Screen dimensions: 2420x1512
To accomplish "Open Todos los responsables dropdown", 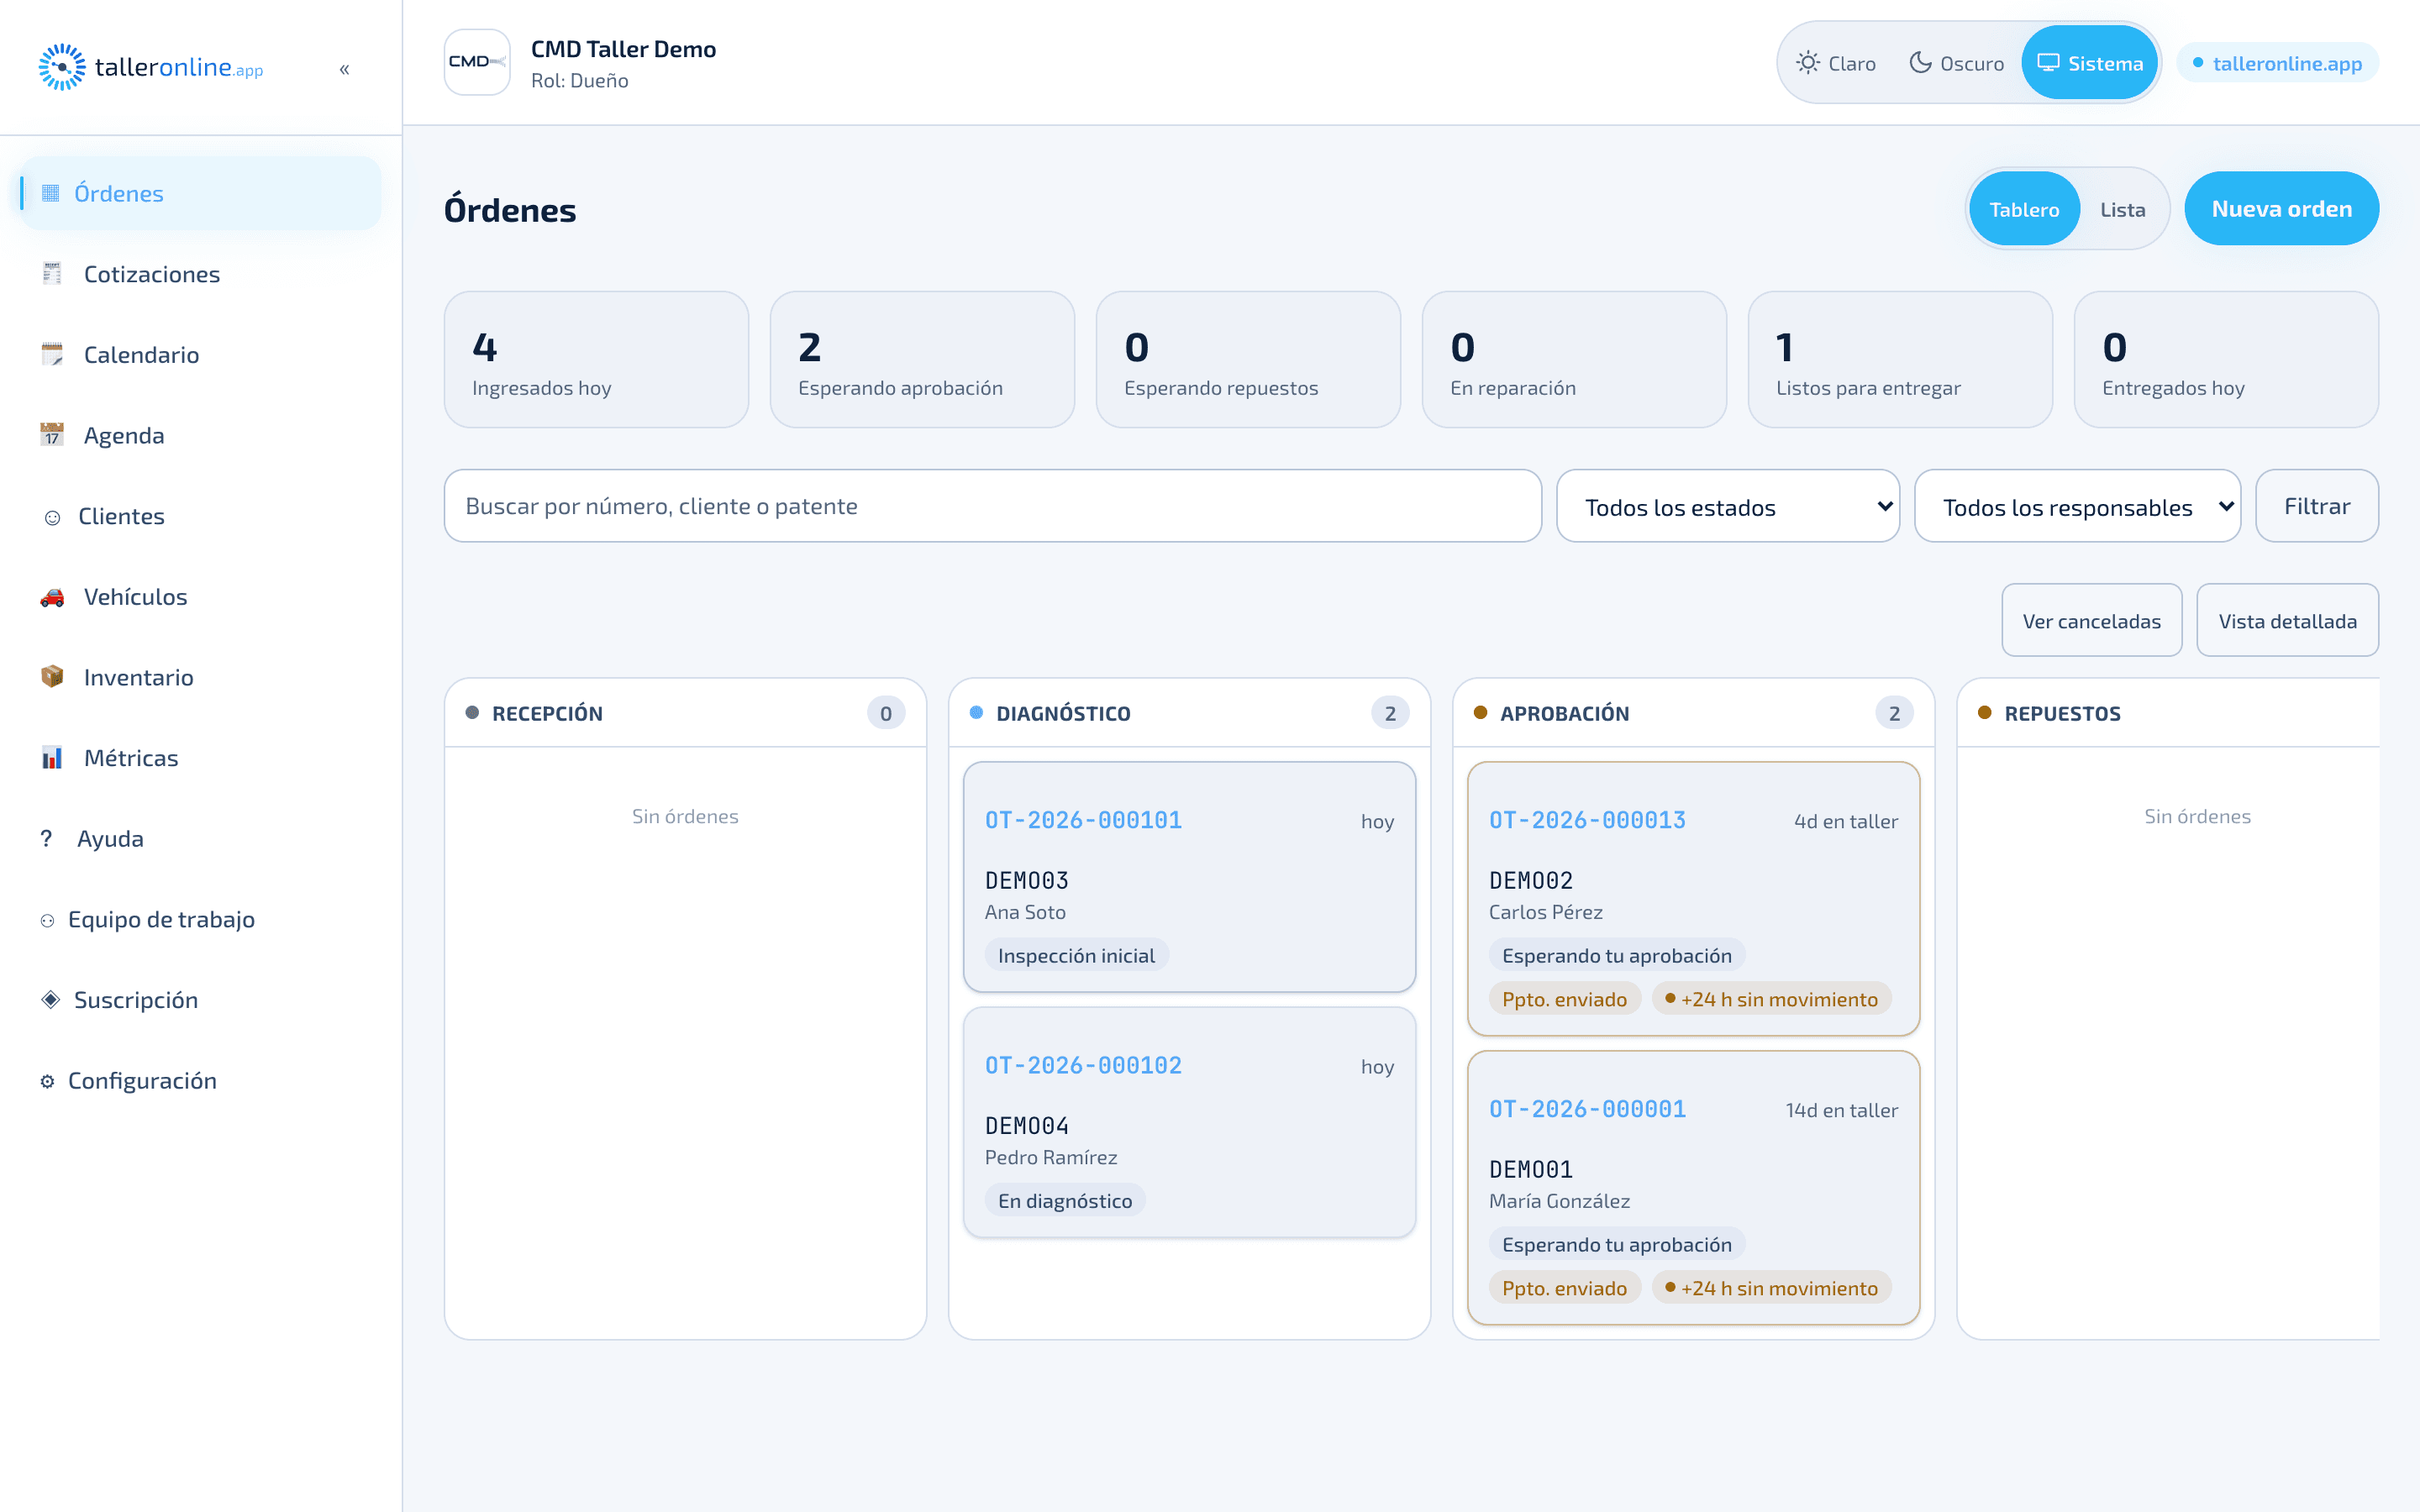I will point(2077,506).
